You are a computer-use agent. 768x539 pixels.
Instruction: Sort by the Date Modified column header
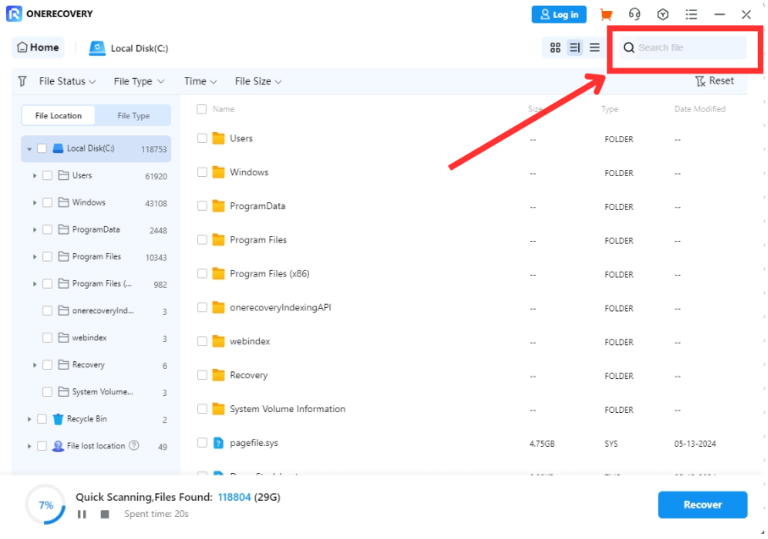pos(699,109)
